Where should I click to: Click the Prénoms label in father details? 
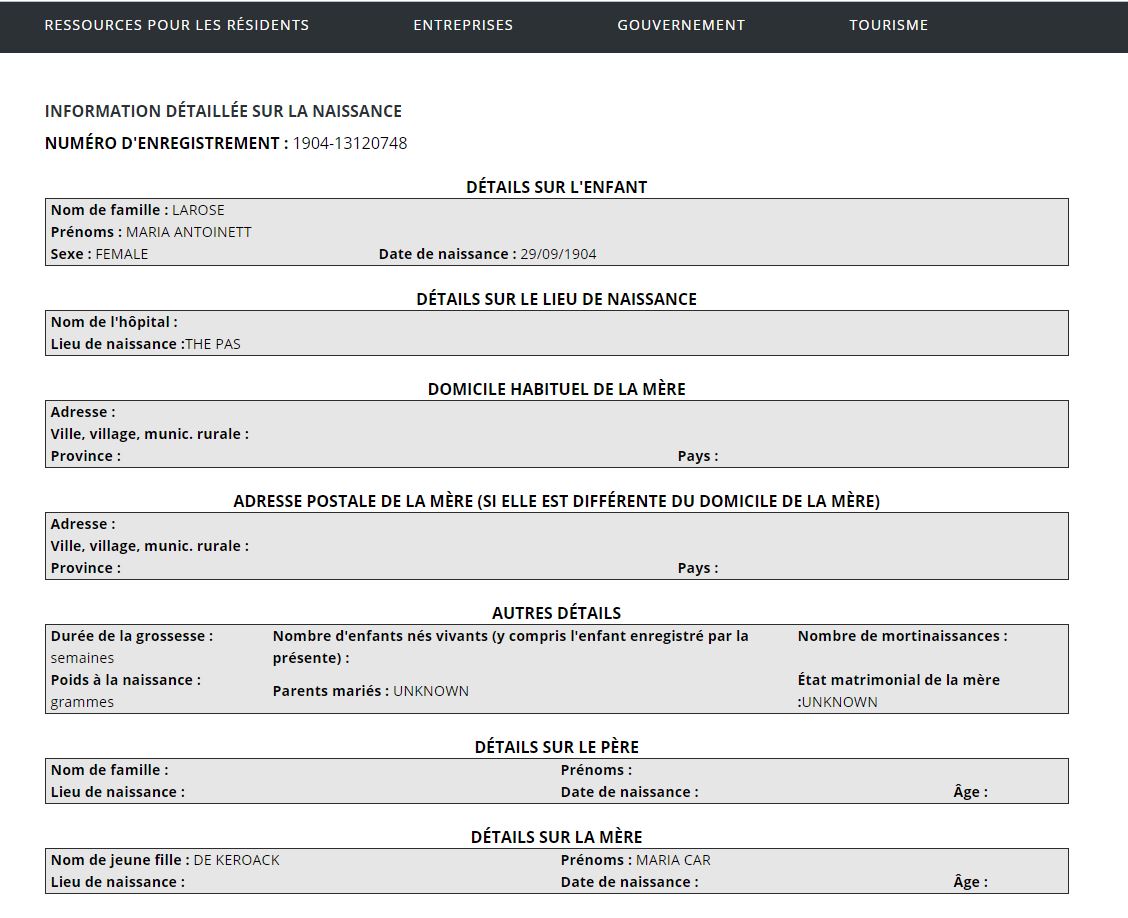596,770
